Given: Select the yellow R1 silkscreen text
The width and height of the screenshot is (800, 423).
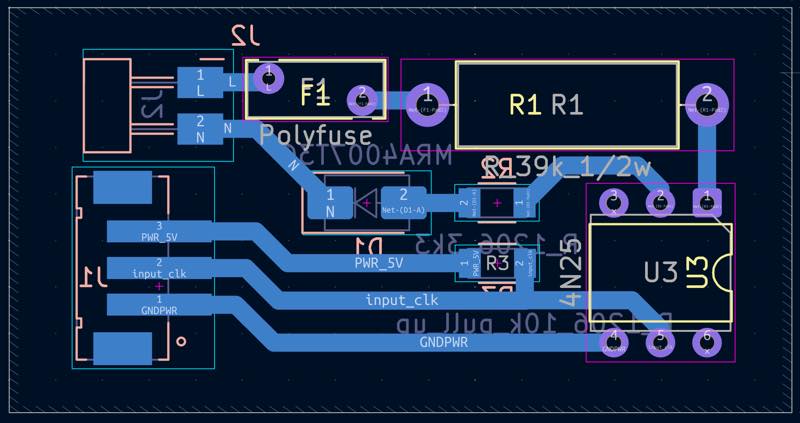Looking at the screenshot, I should click(x=525, y=105).
